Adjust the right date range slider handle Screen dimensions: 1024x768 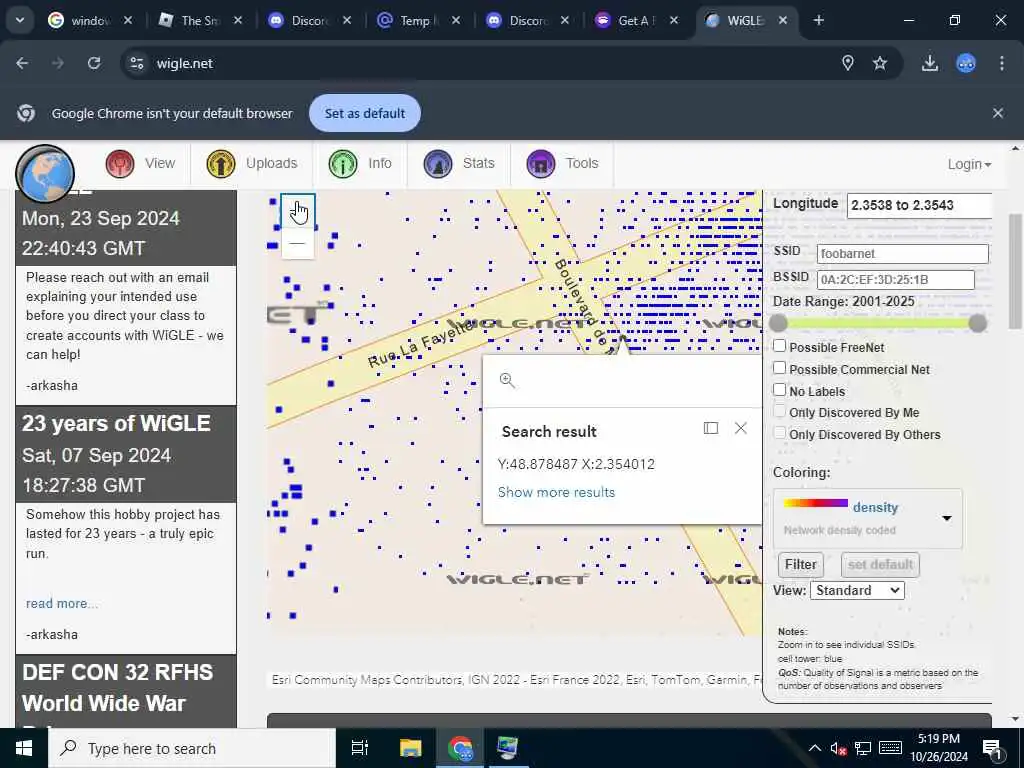(x=978, y=323)
